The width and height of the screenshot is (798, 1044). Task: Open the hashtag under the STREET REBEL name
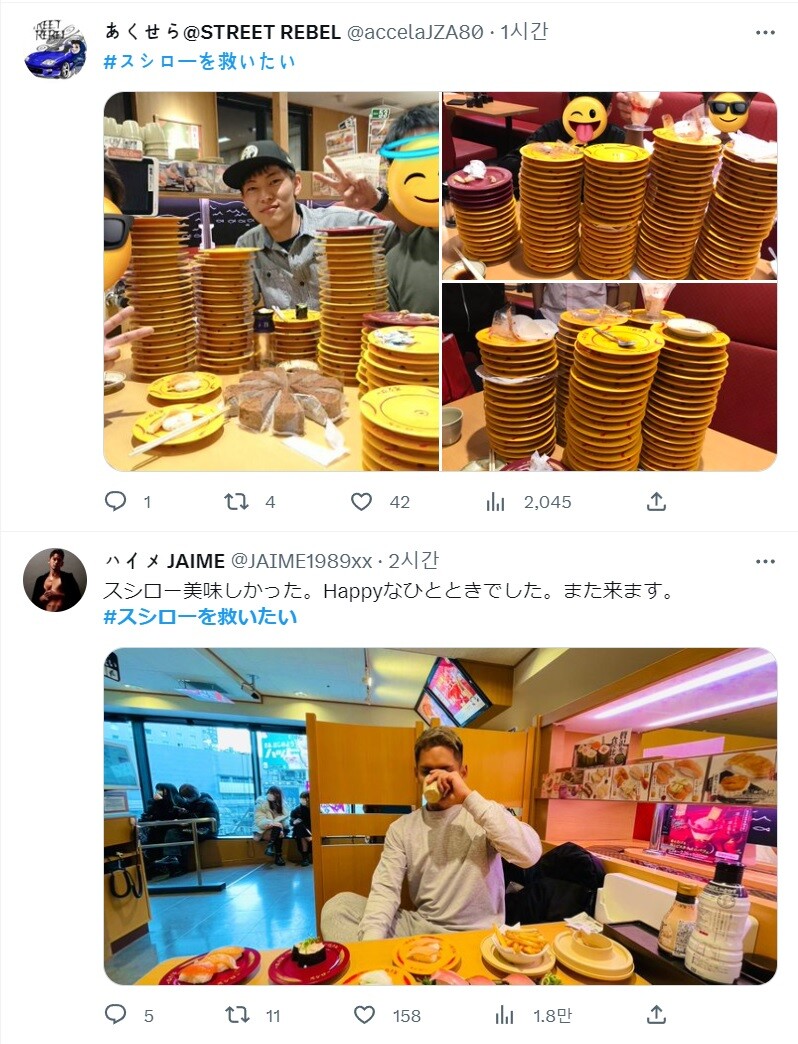click(x=200, y=61)
